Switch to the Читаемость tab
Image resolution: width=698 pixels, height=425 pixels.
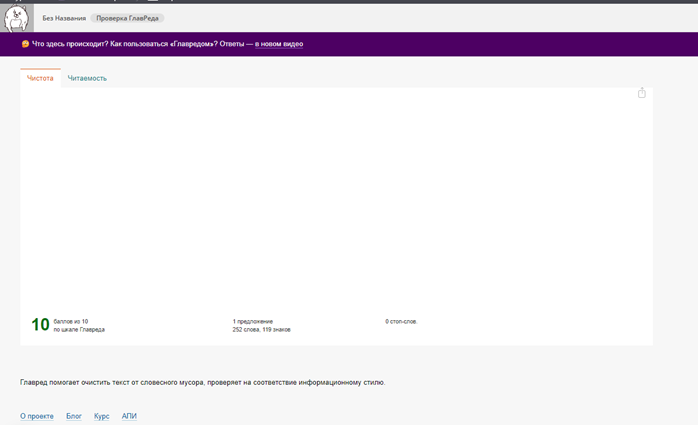pyautogui.click(x=87, y=78)
